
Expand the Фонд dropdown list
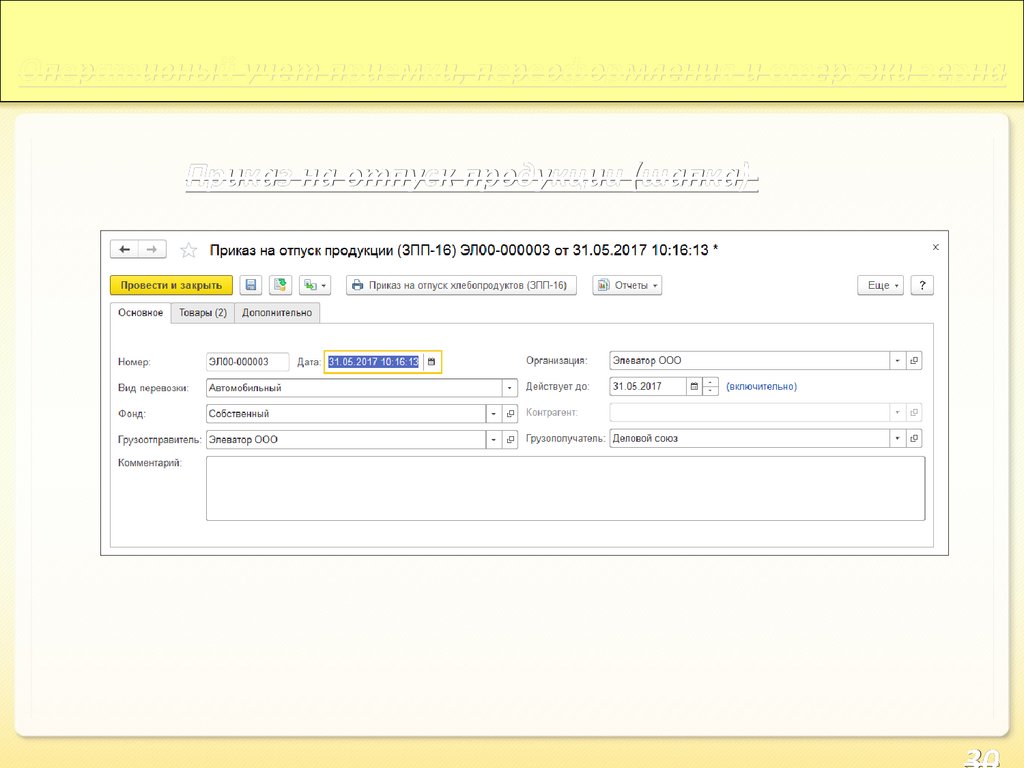(x=493, y=413)
